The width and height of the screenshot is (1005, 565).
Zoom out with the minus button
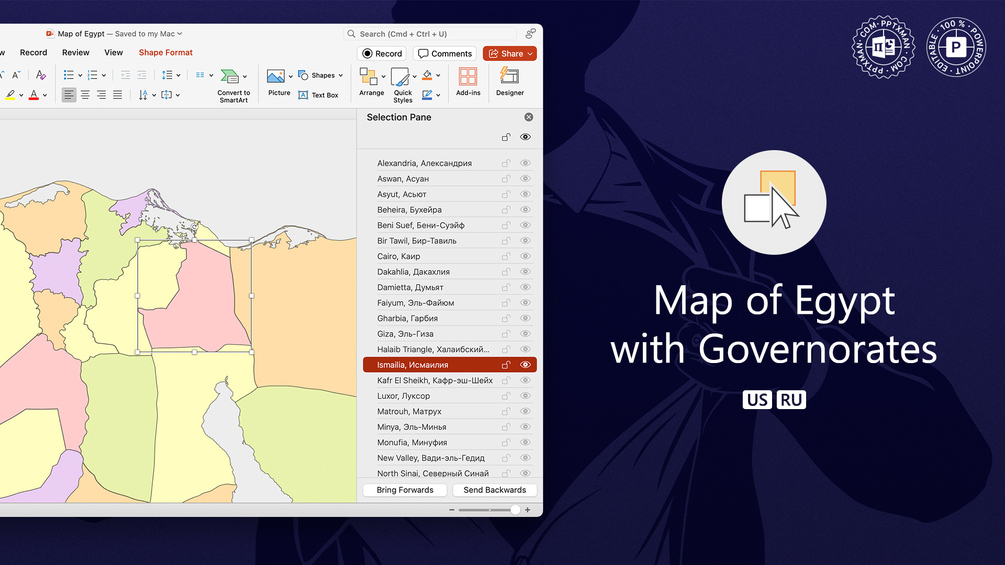coord(452,510)
